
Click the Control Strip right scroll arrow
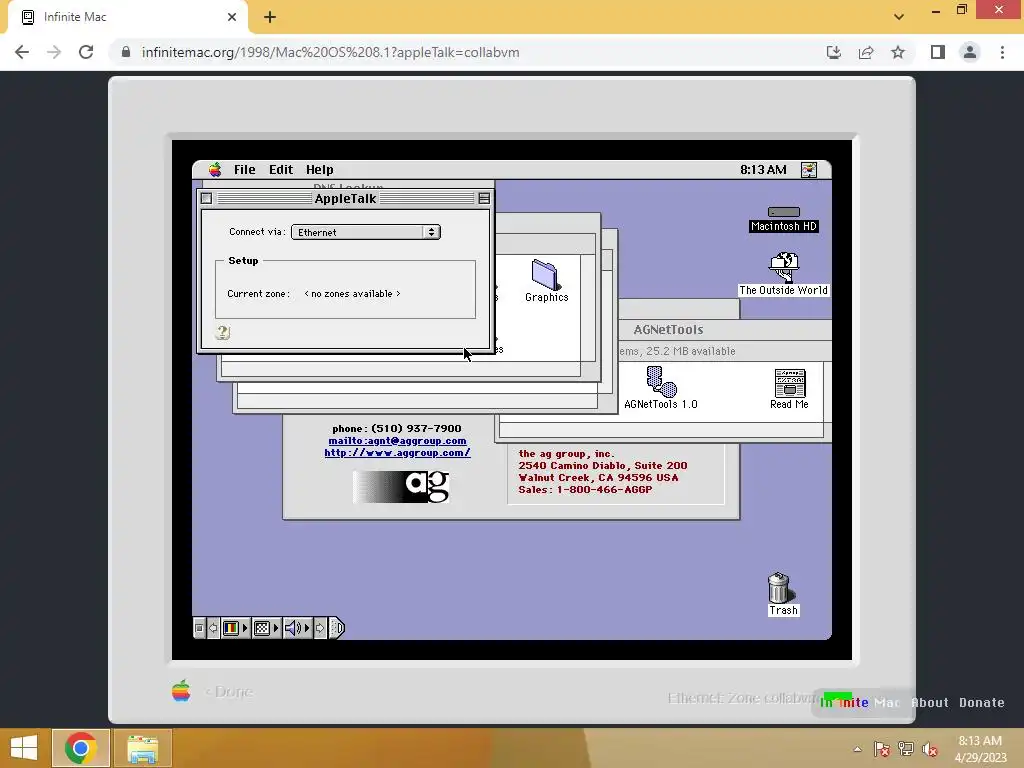click(320, 628)
